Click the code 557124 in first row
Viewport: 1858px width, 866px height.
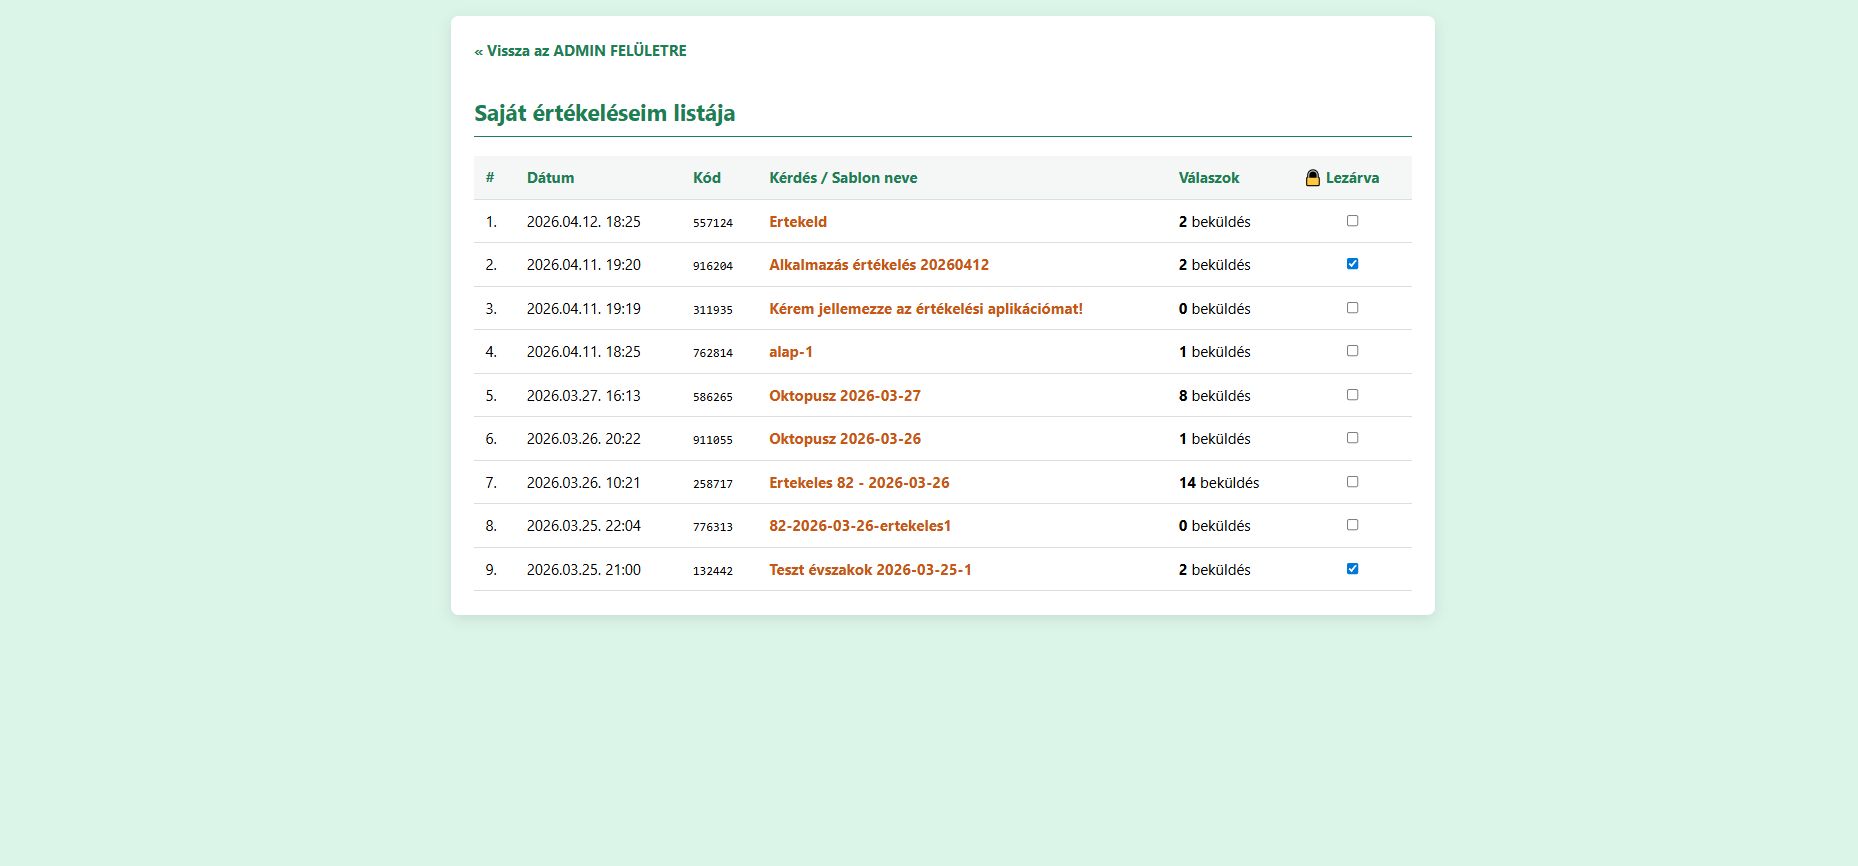pos(712,223)
